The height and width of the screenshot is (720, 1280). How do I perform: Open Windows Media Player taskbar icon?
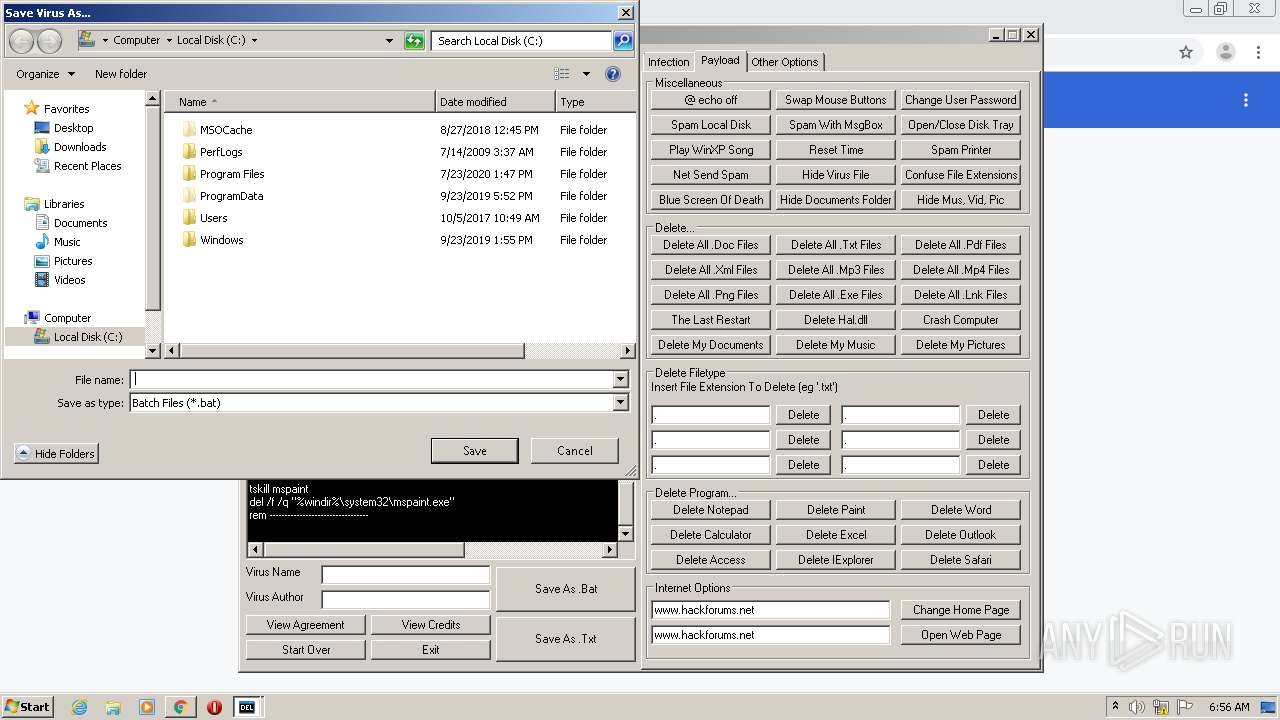[147, 707]
